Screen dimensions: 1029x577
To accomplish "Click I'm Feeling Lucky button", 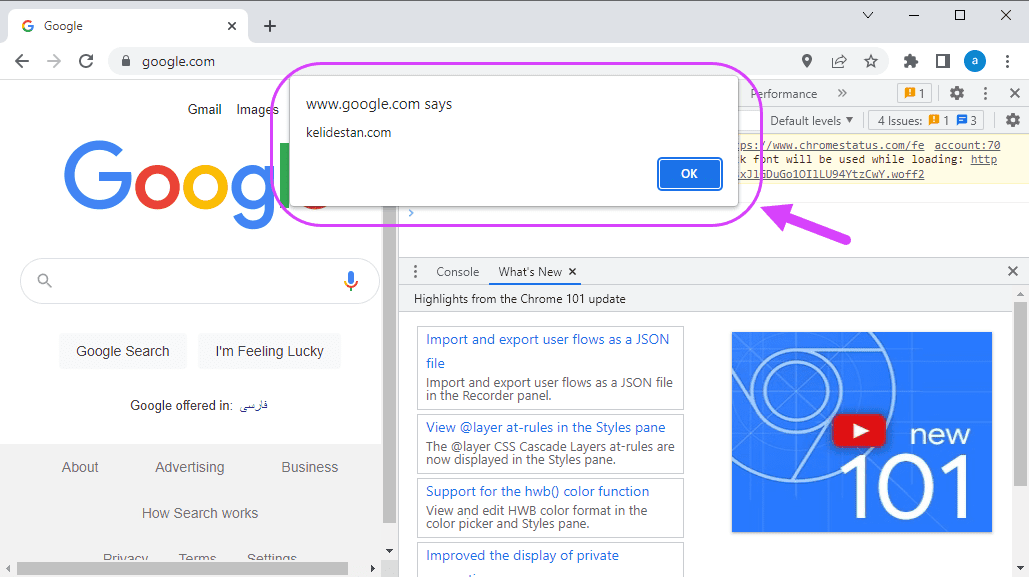I will (x=269, y=351).
